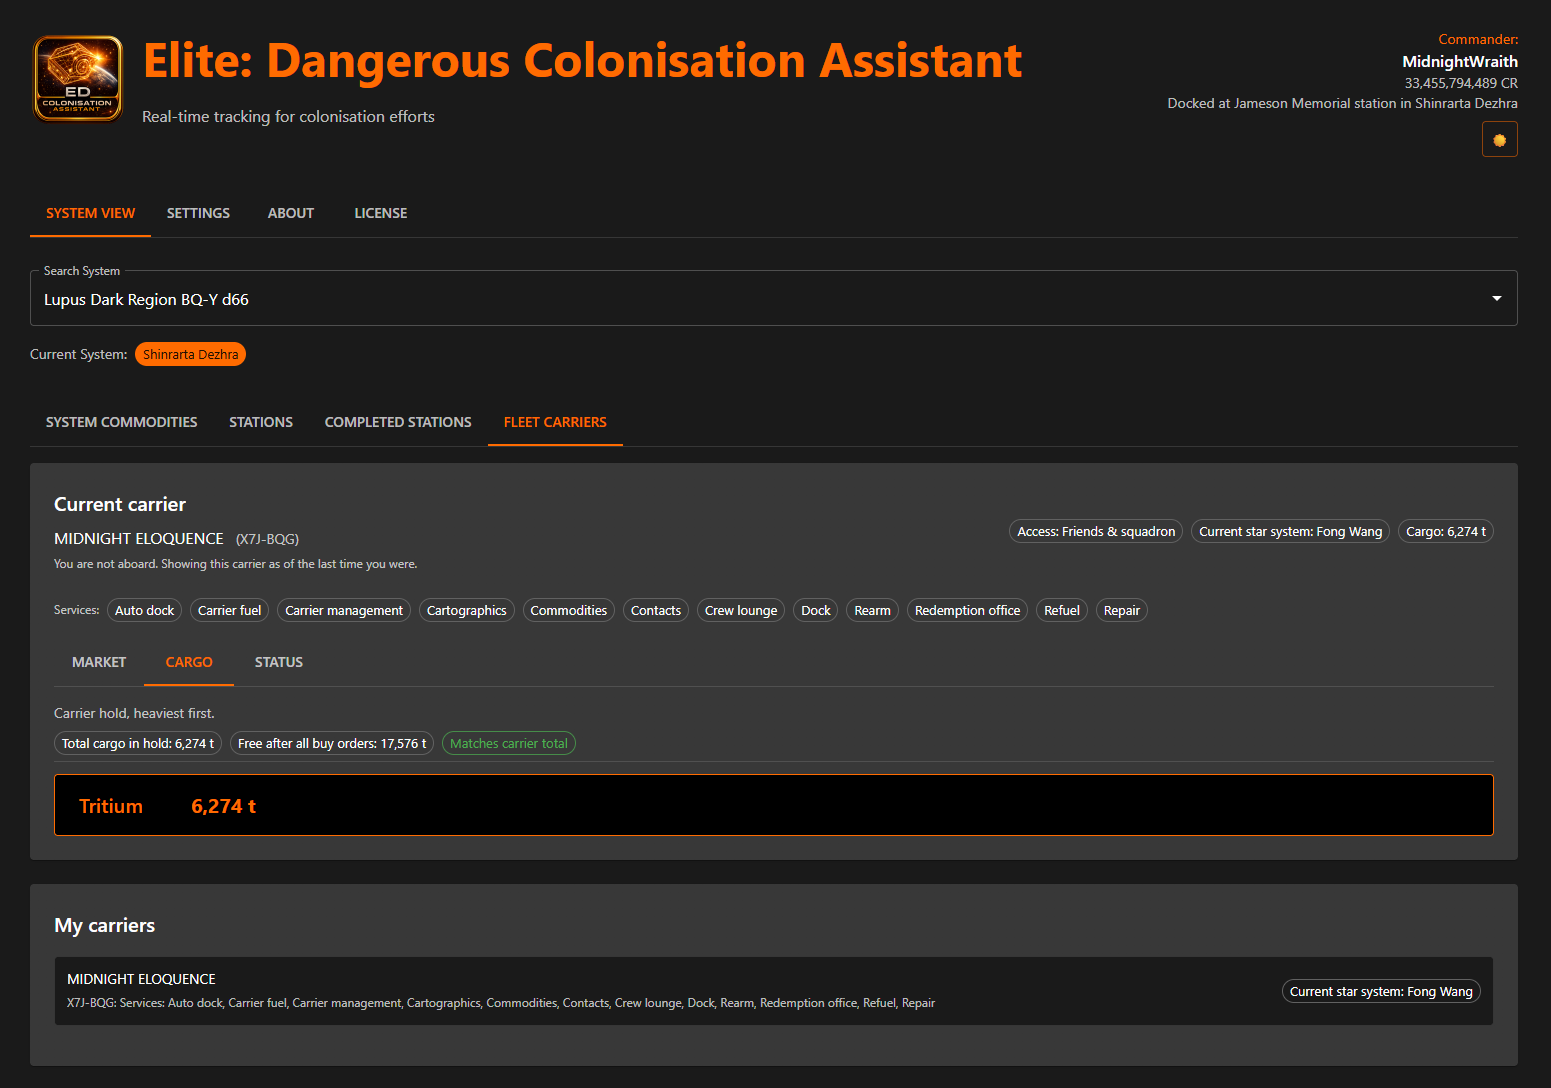Click the Refuel service chip
Viewport: 1551px width, 1088px height.
pos(1062,610)
